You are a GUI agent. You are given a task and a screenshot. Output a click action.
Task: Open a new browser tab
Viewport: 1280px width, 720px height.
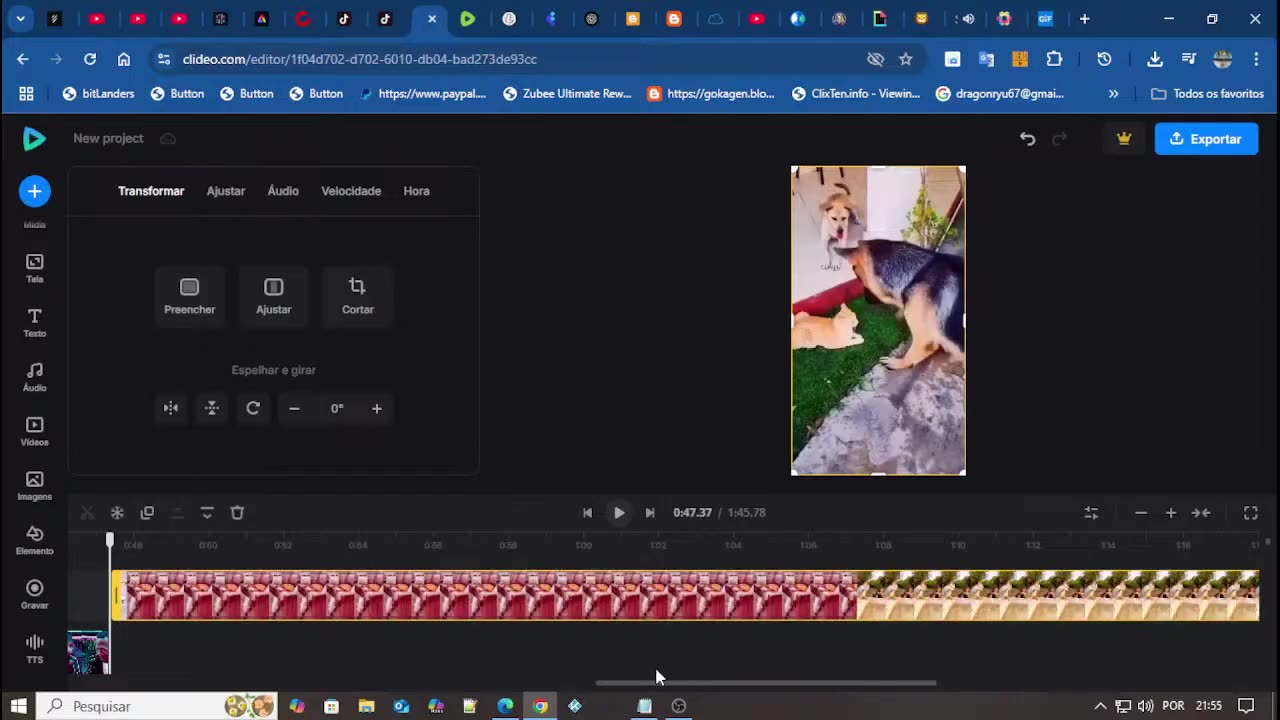(1084, 19)
